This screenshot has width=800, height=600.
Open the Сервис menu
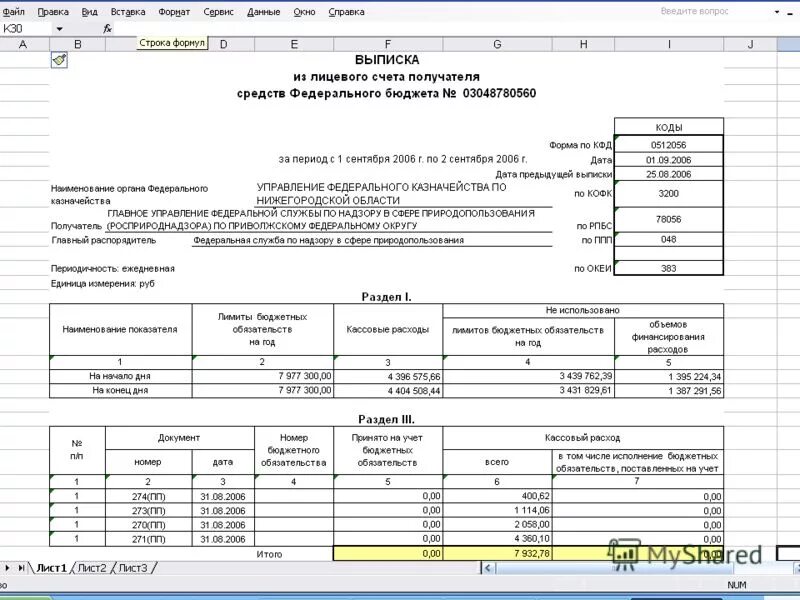[x=218, y=11]
